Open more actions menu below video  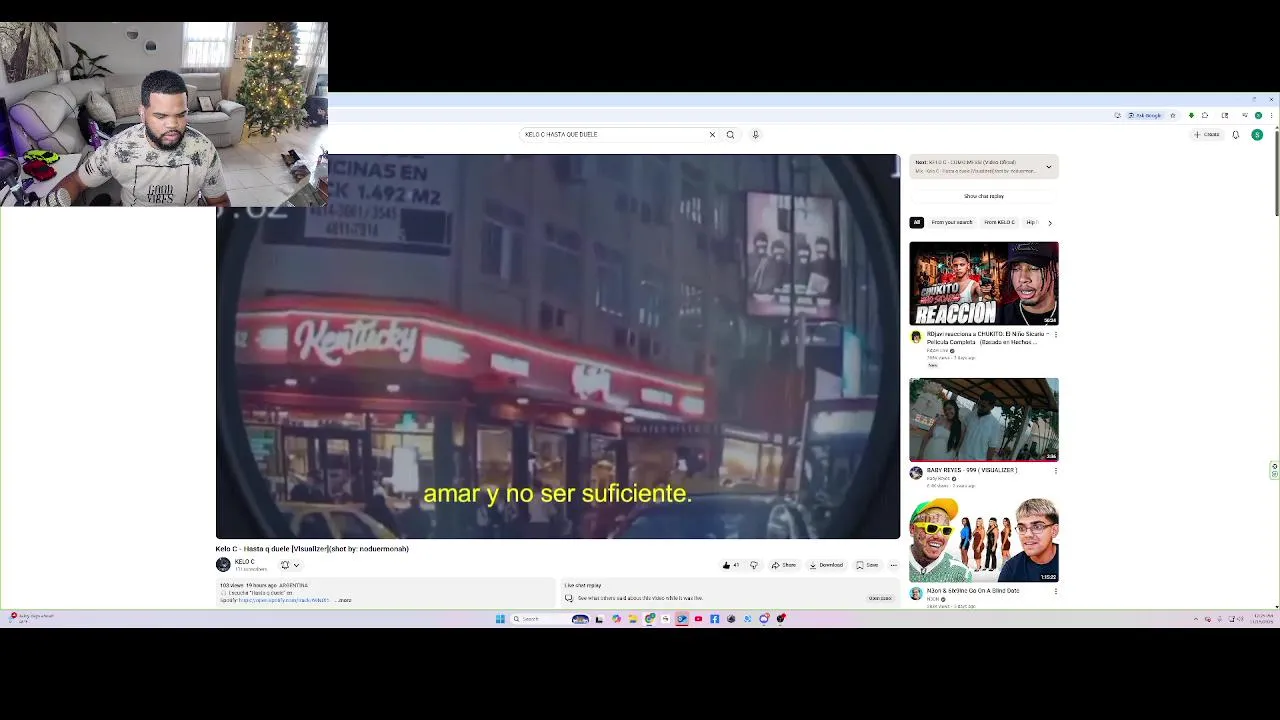point(894,565)
